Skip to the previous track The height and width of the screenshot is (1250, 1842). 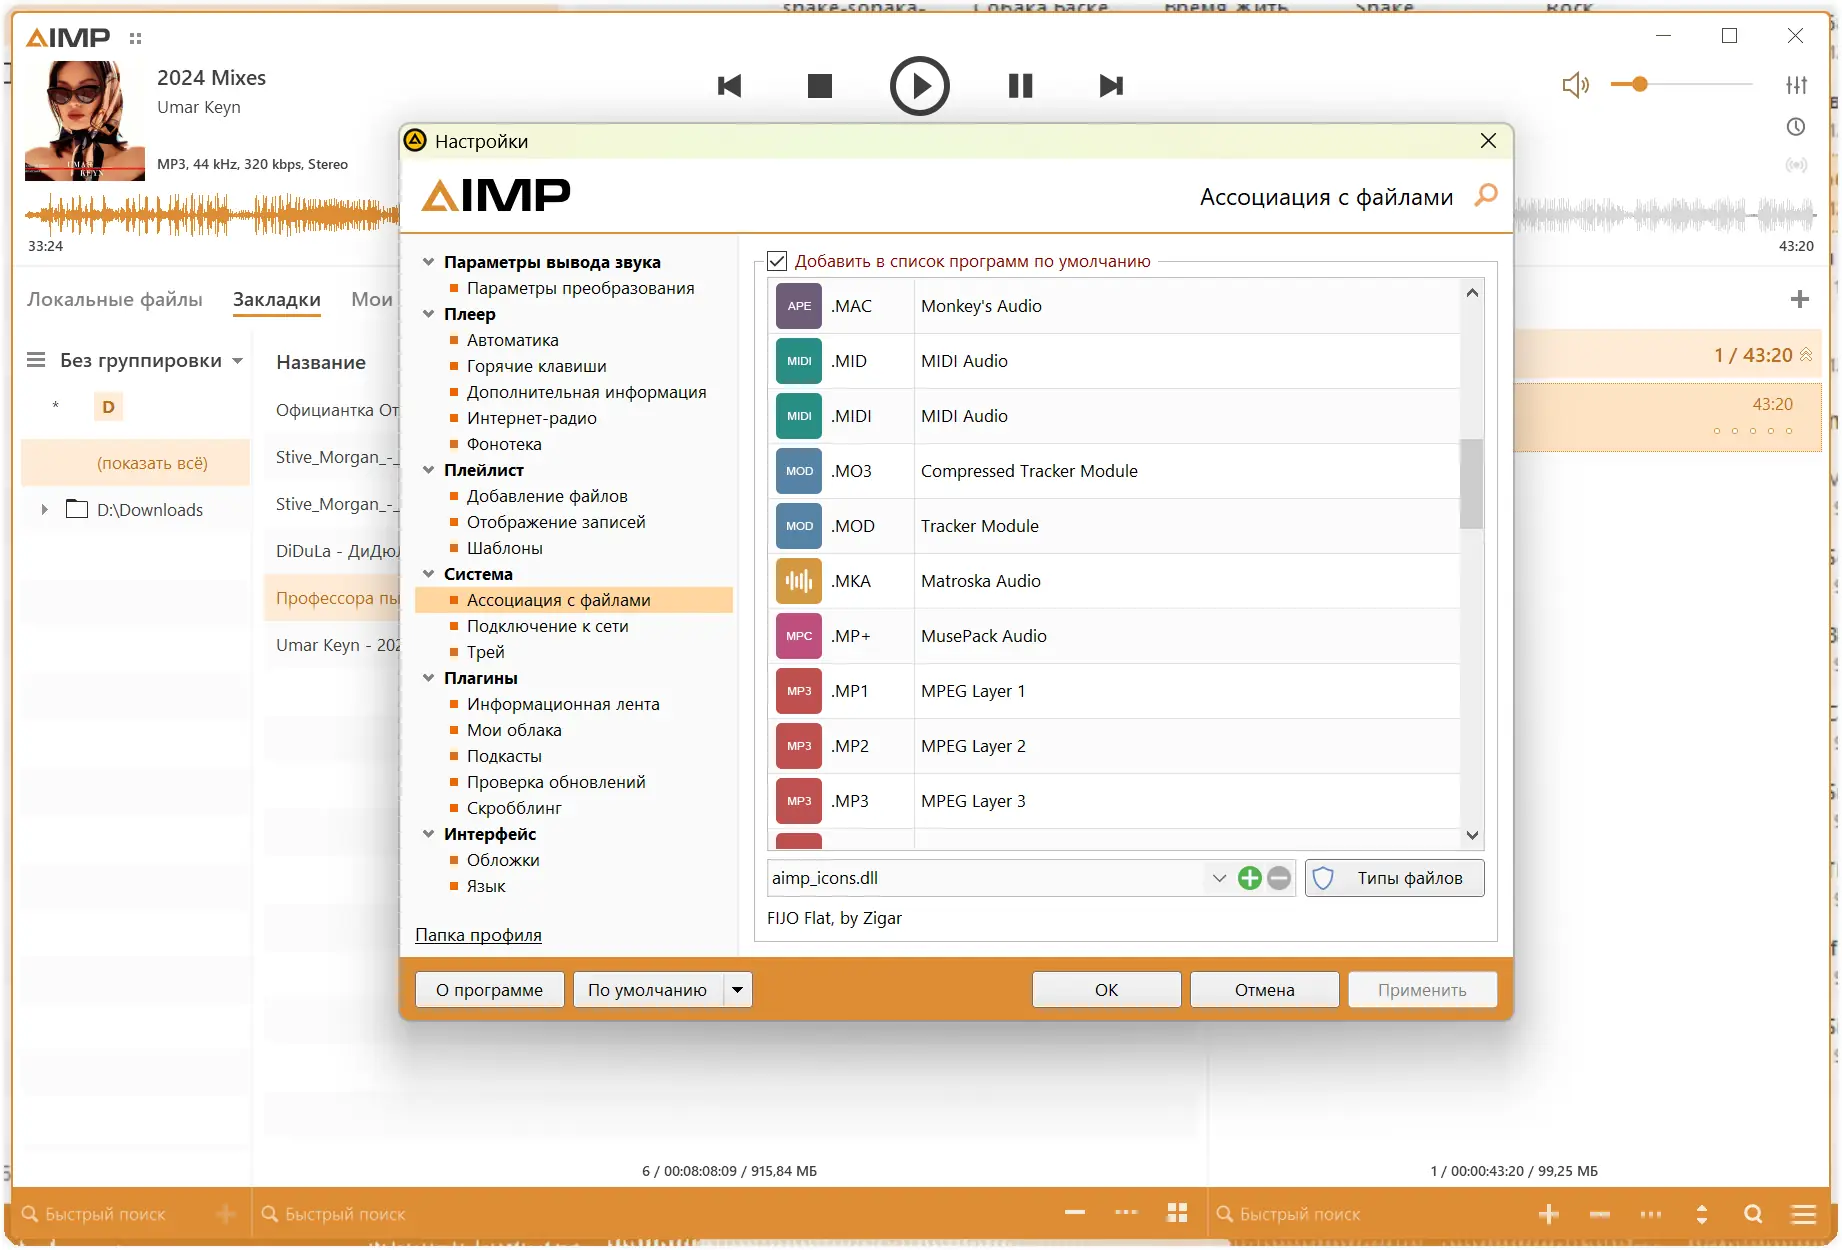pyautogui.click(x=730, y=86)
